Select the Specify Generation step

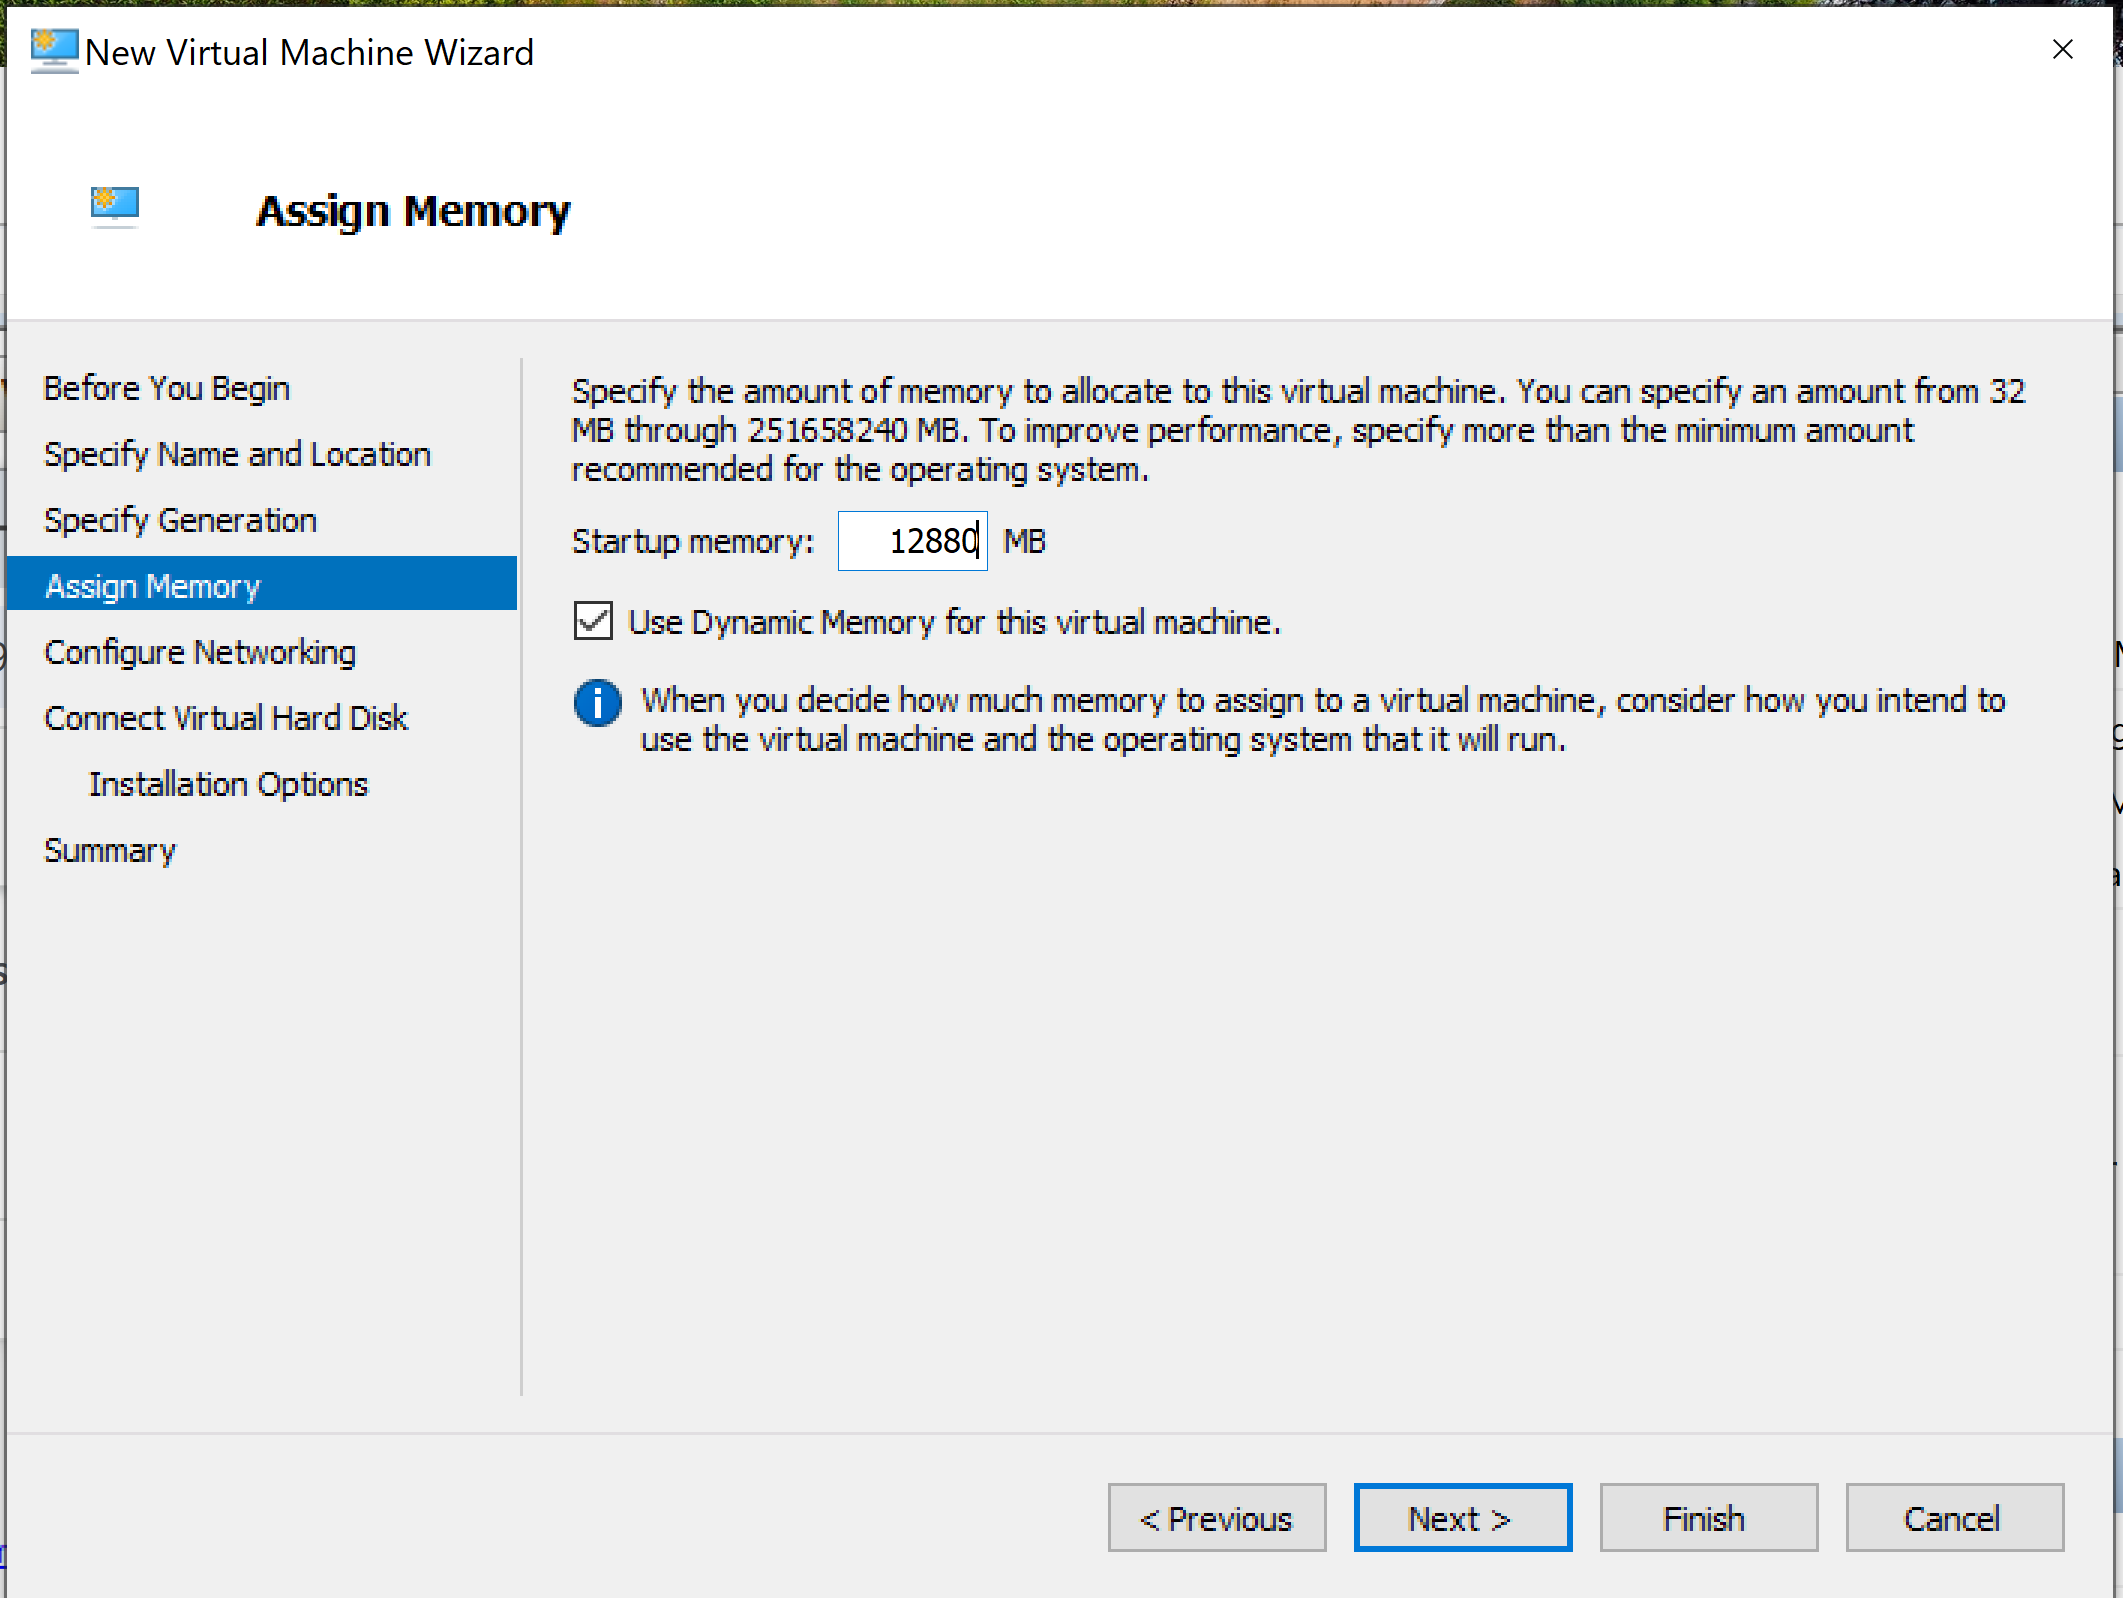180,520
